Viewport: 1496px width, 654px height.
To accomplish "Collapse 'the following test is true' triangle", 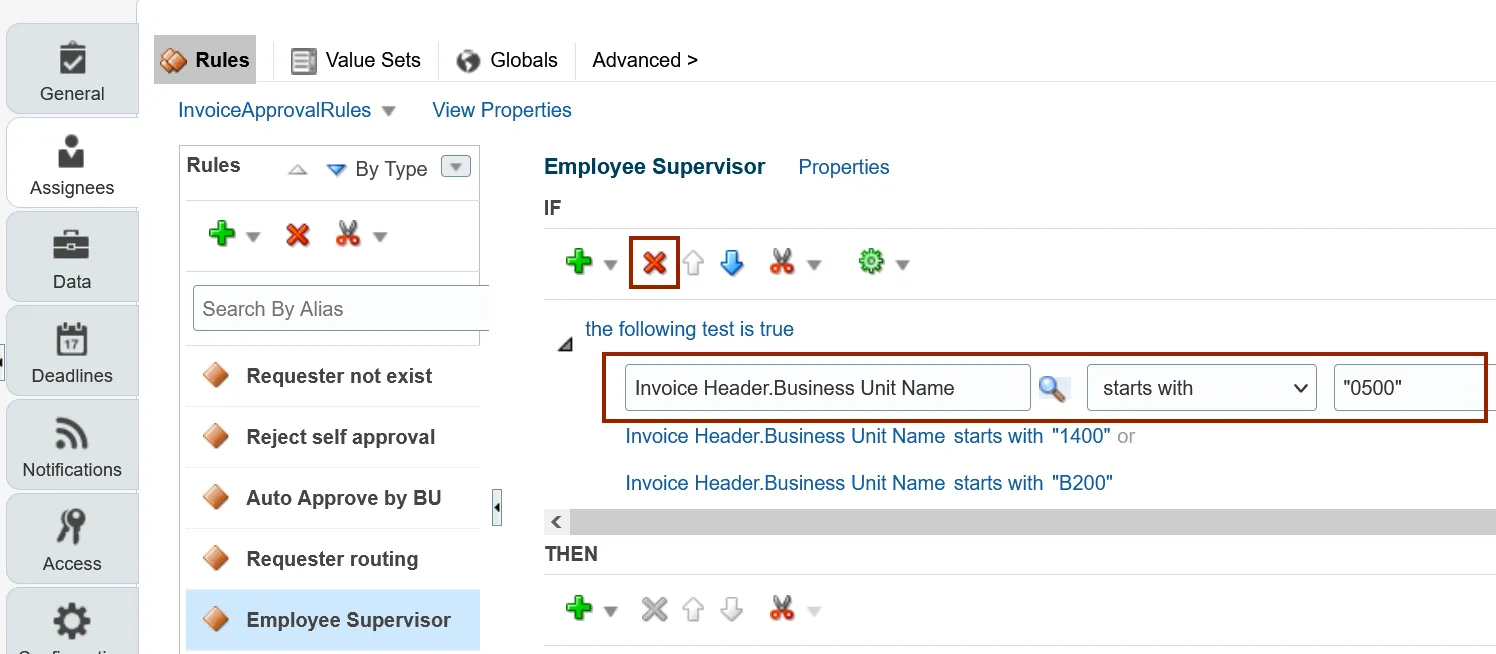I will (566, 344).
